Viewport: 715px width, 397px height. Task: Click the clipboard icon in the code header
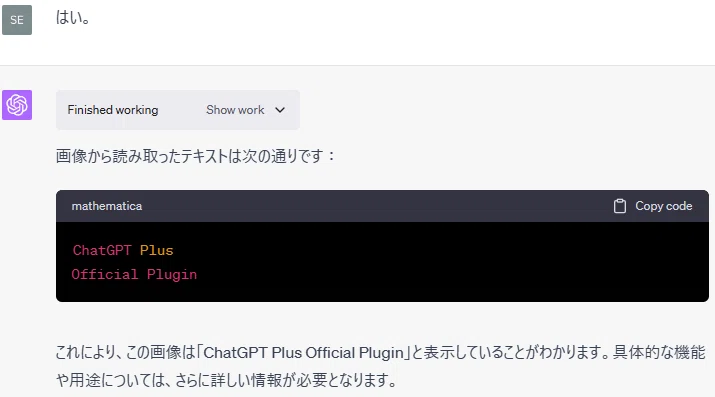620,206
